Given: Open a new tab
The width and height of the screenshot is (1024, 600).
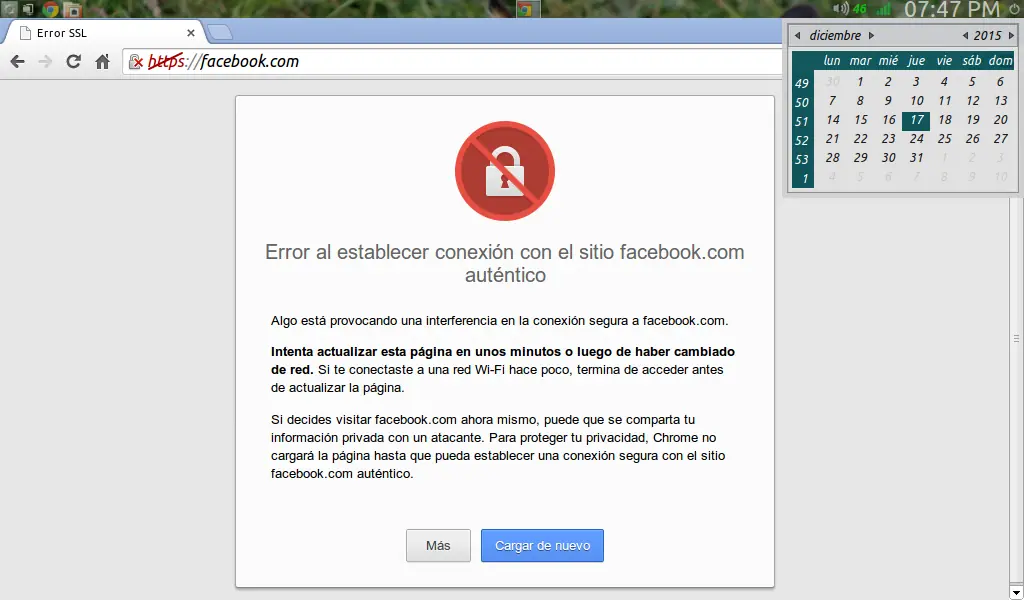Looking at the screenshot, I should [219, 32].
